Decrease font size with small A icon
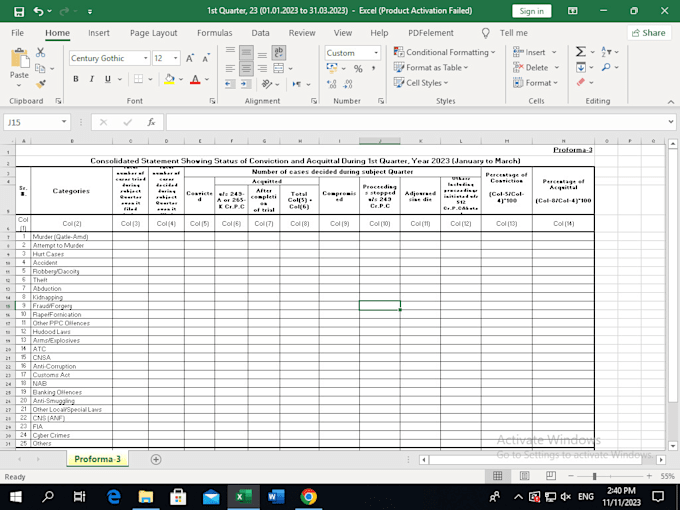Screen dimensions: 680x510 coord(206,58)
